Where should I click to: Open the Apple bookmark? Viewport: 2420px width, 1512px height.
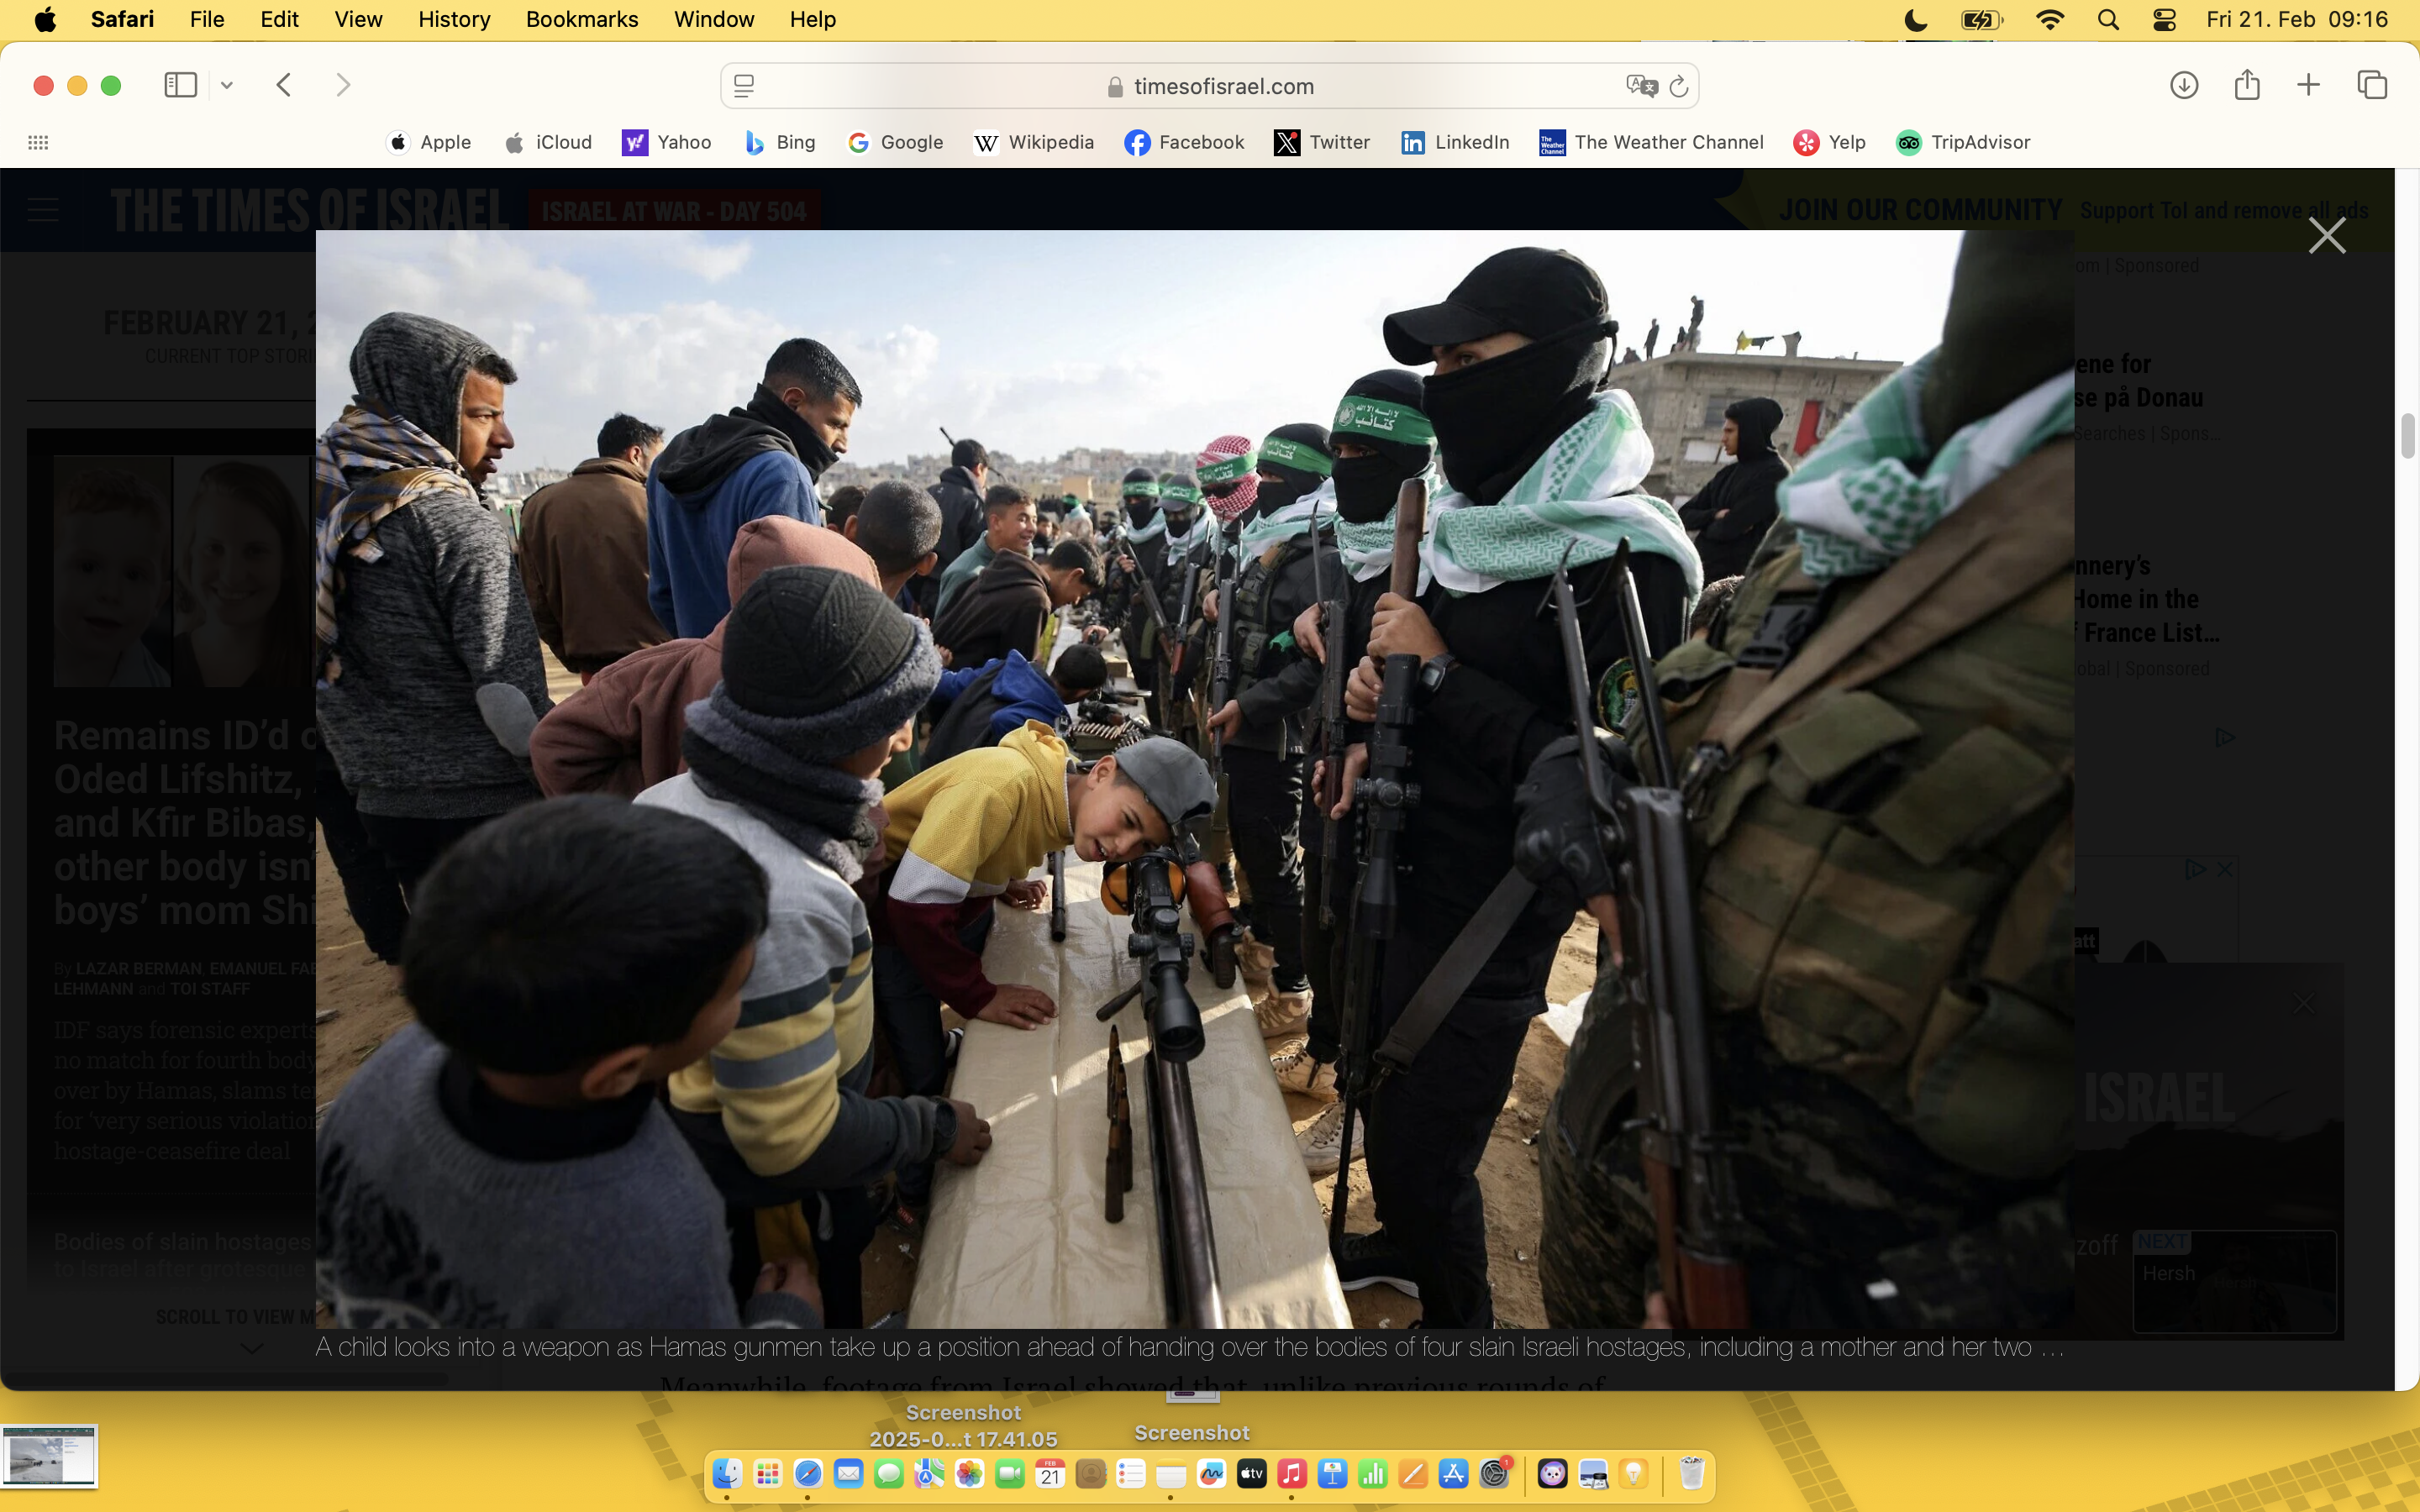tap(429, 142)
